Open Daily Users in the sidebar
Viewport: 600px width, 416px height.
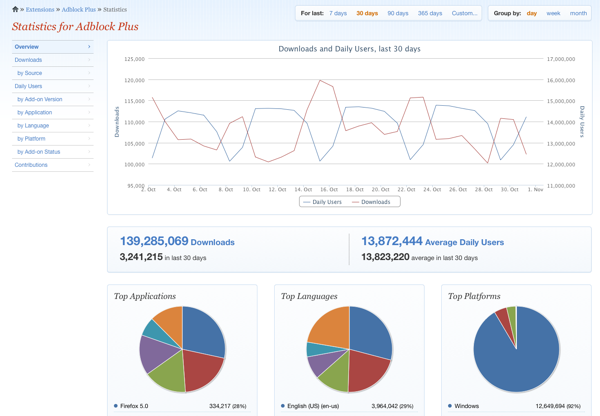pyautogui.click(x=52, y=86)
